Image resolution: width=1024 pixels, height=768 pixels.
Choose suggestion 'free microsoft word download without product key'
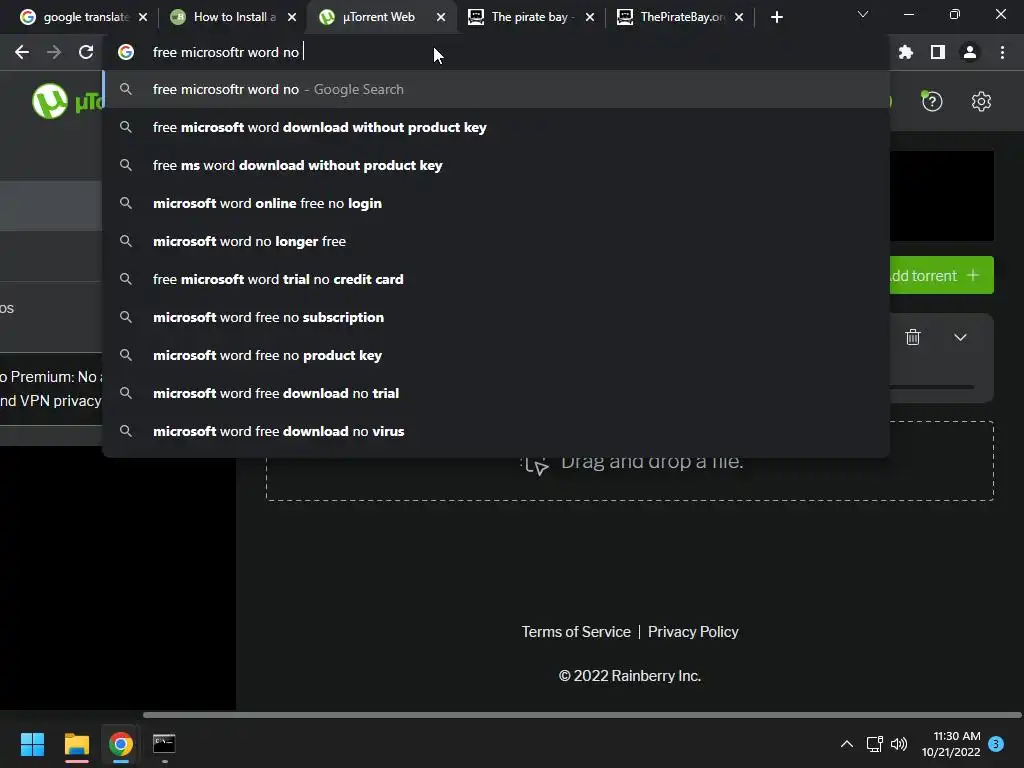(x=496, y=127)
